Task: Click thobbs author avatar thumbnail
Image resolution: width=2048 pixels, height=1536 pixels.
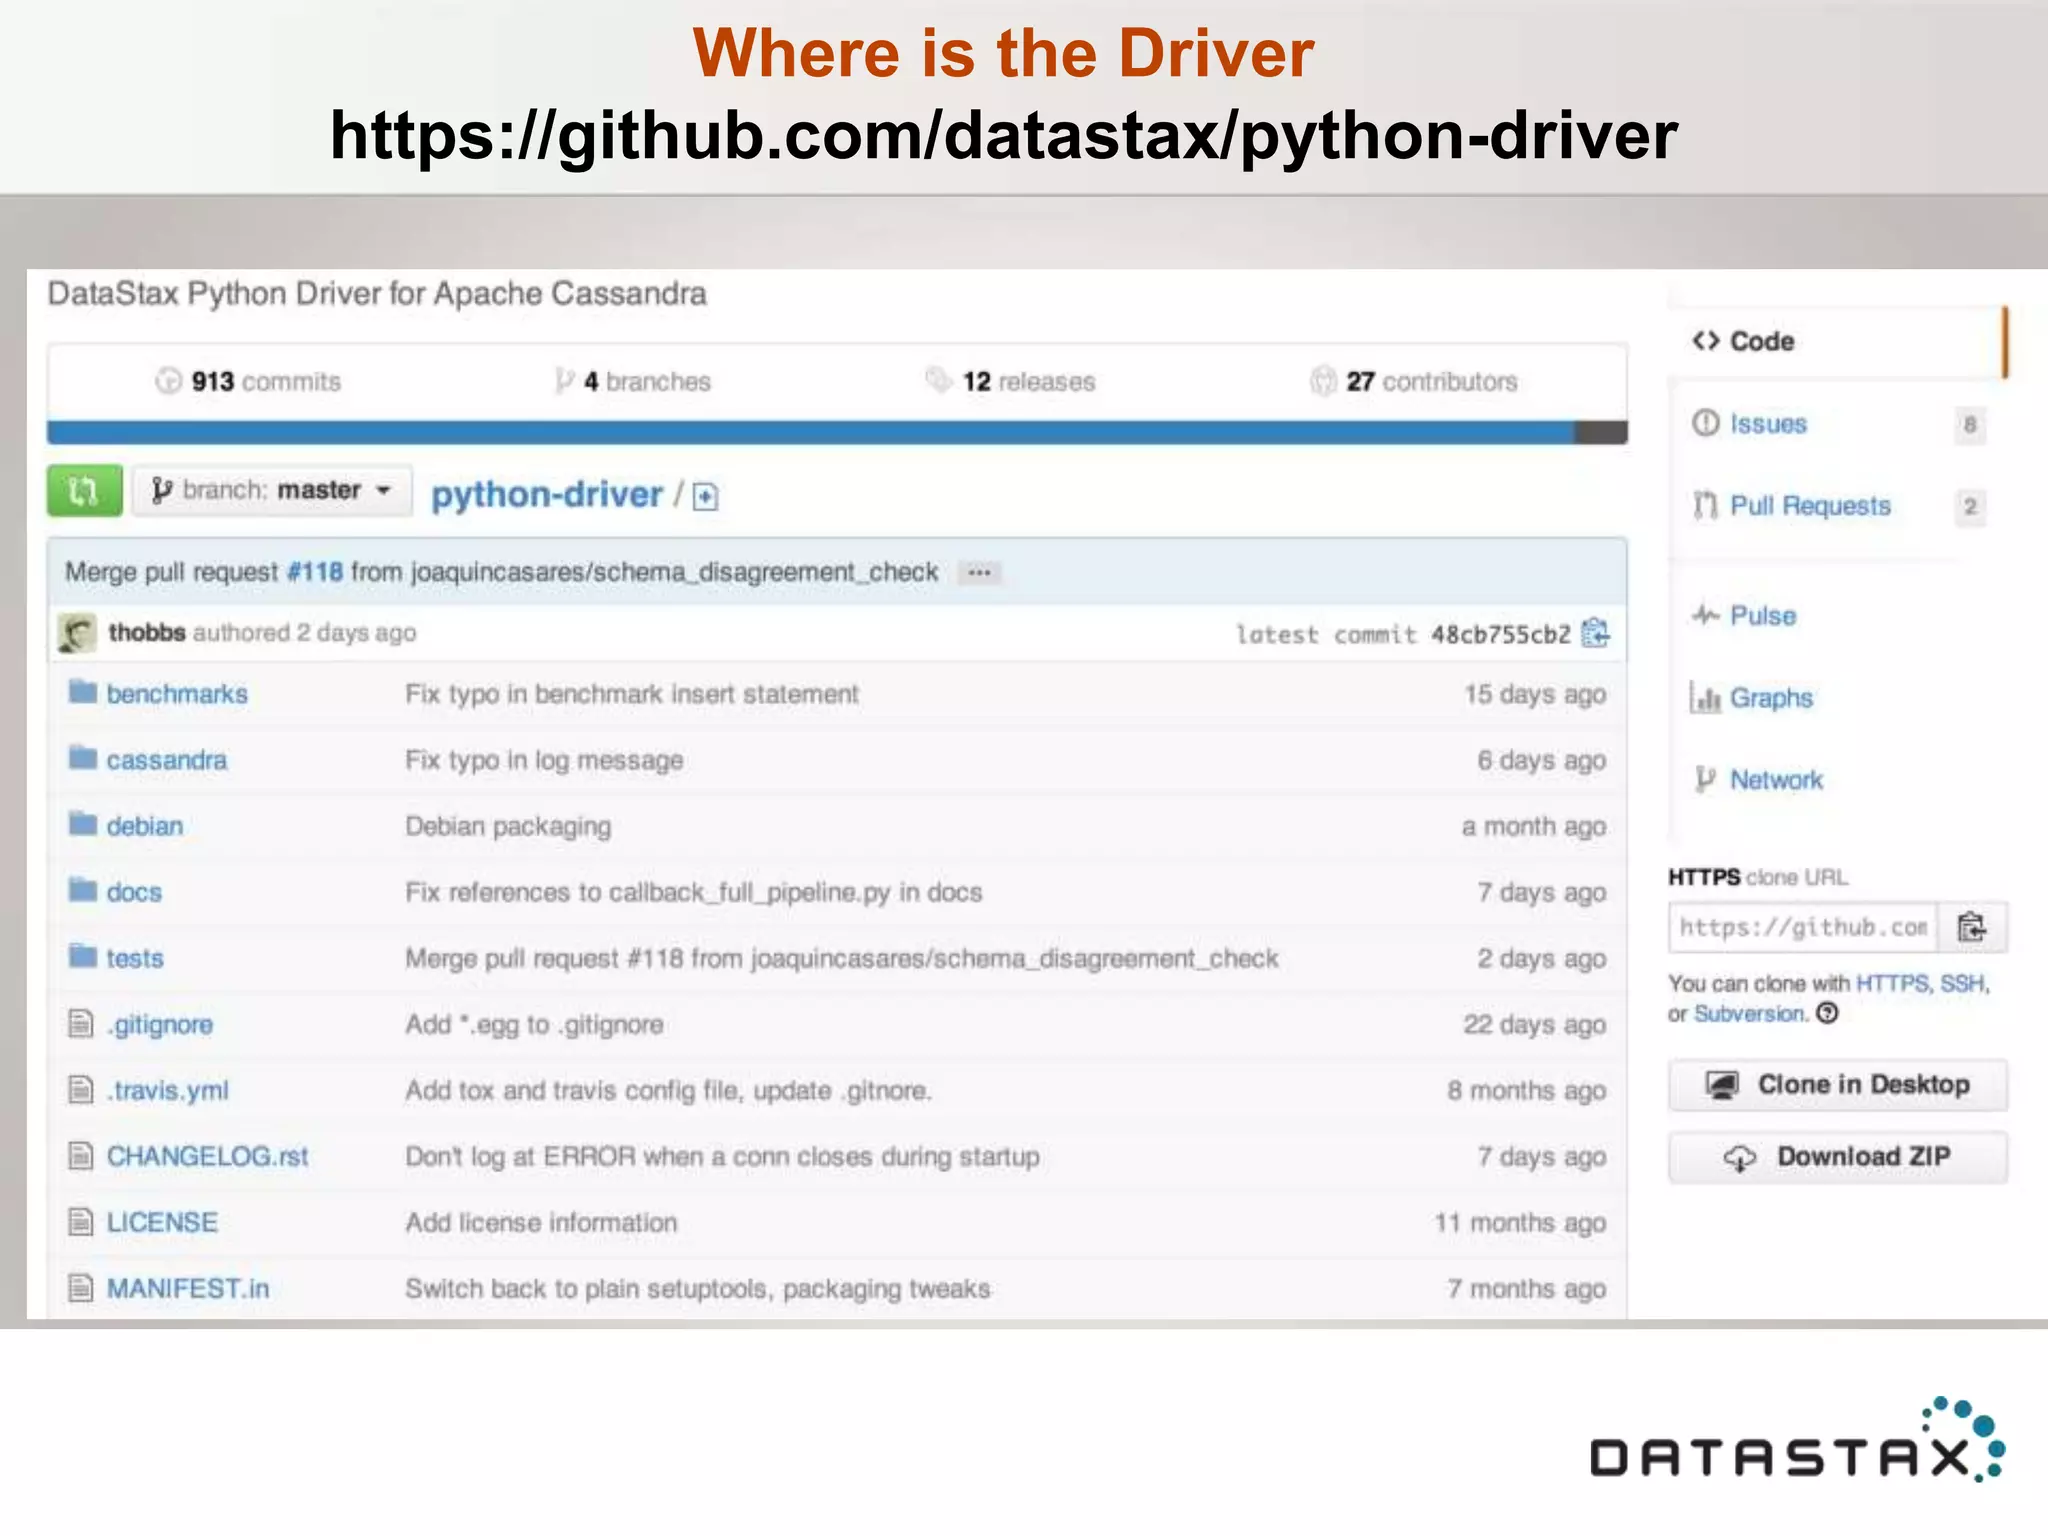Action: coord(77,633)
